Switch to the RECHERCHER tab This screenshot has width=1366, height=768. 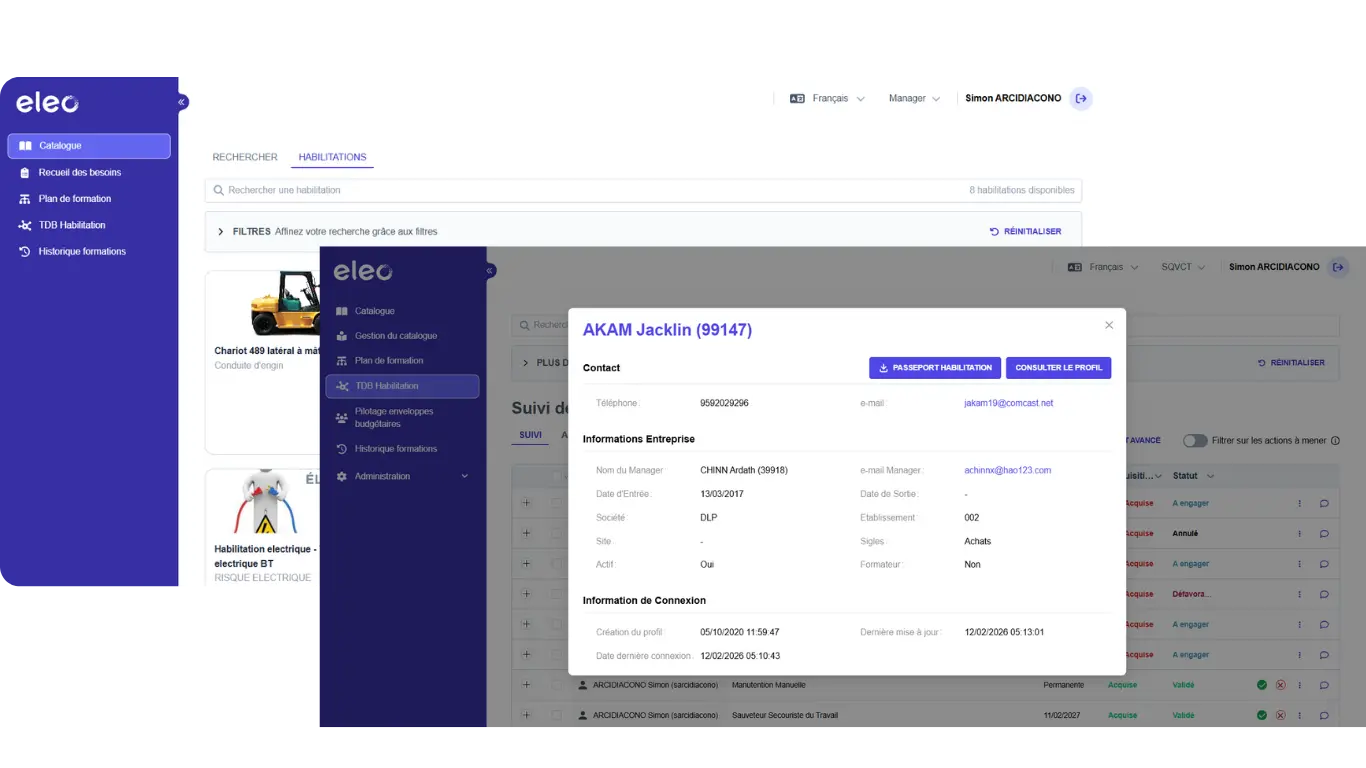coord(245,157)
